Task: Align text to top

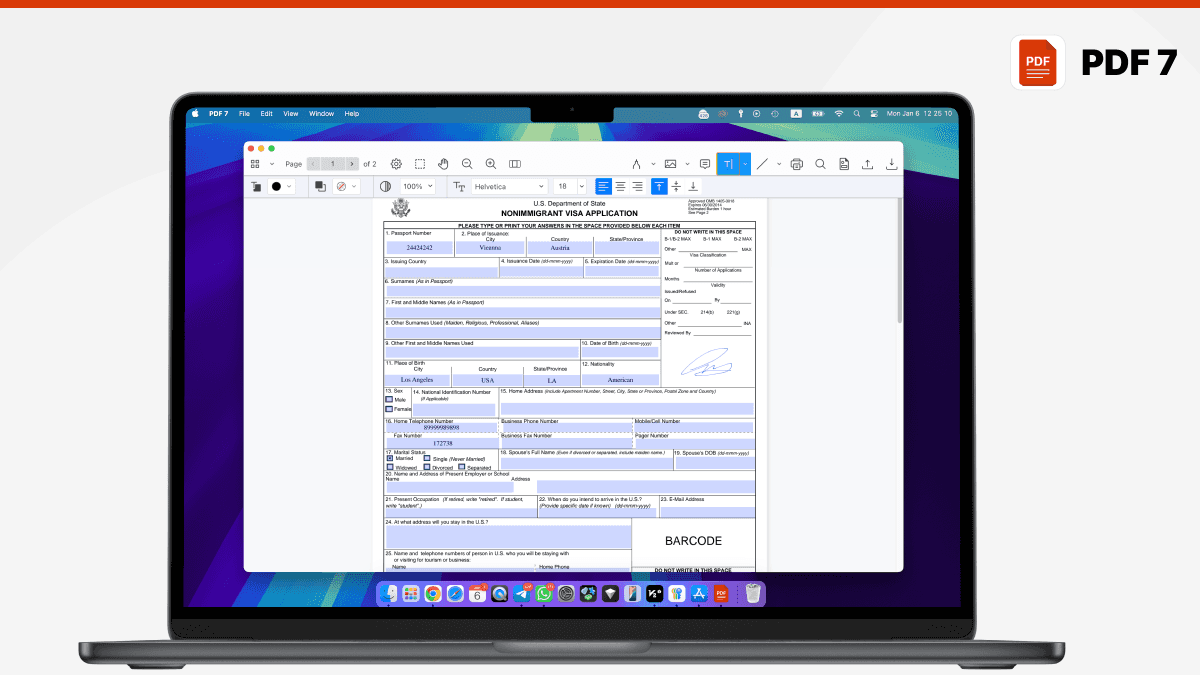Action: click(659, 186)
